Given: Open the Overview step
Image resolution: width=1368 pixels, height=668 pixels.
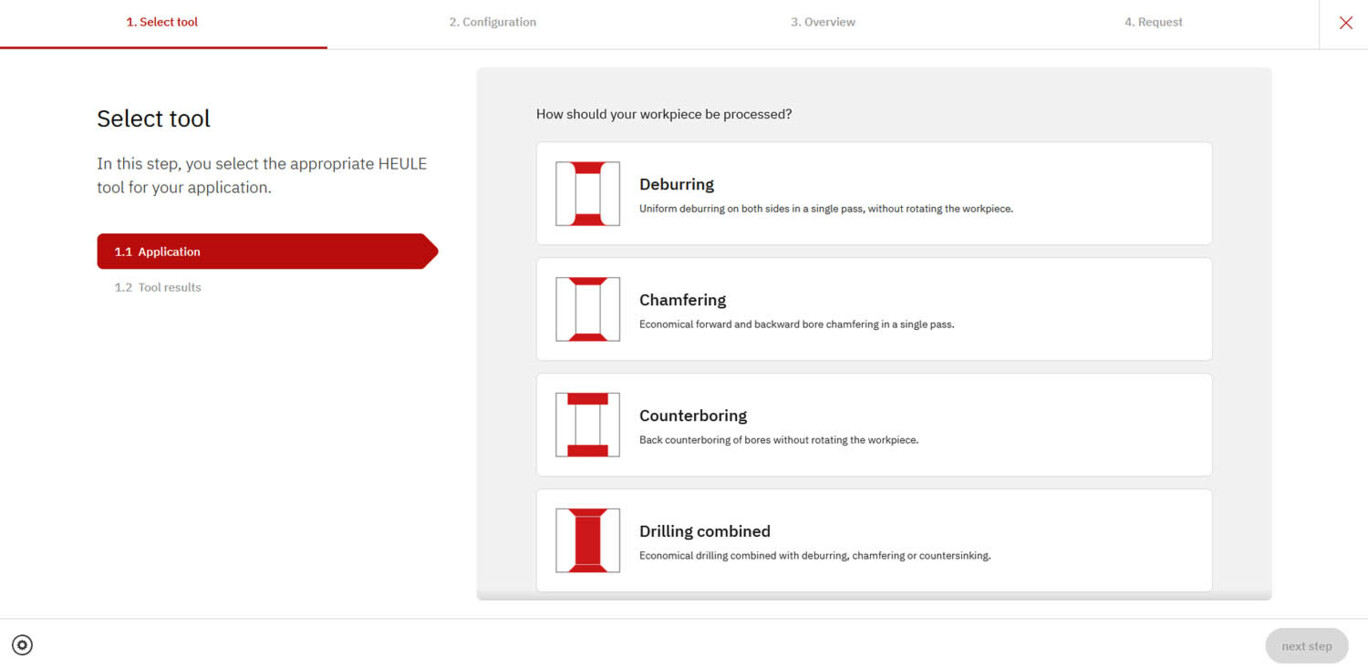Looking at the screenshot, I should pyautogui.click(x=822, y=21).
